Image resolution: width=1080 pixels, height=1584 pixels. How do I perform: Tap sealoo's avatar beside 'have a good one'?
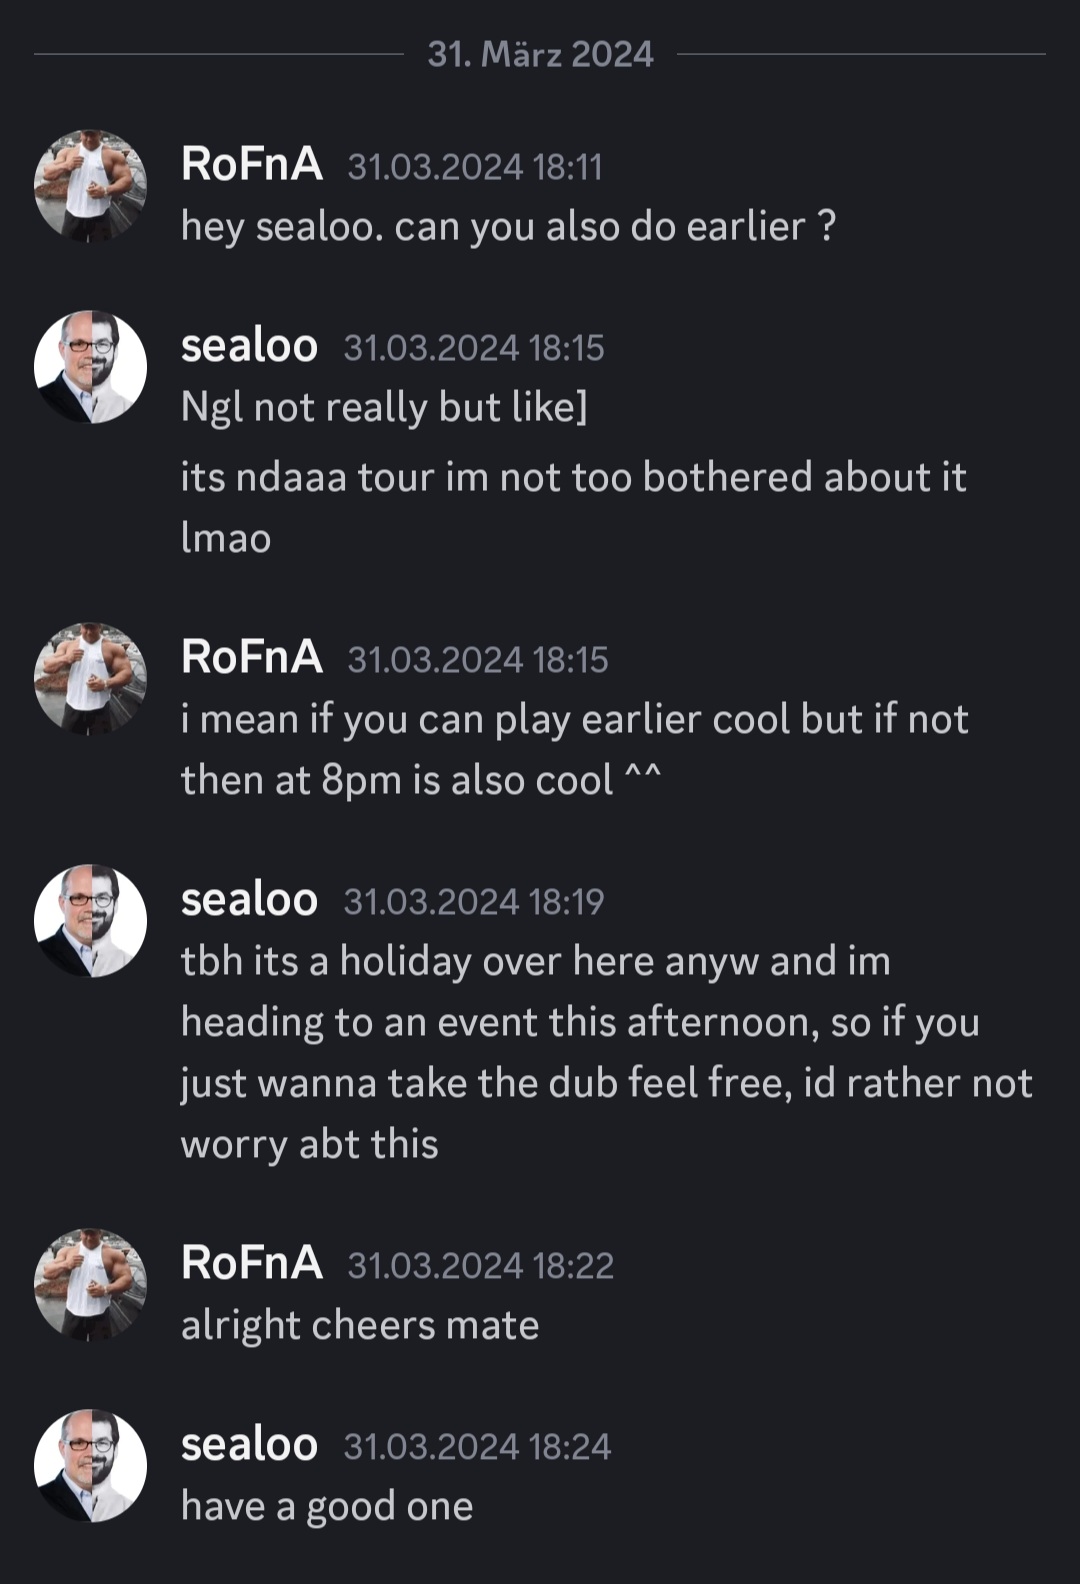click(90, 1466)
